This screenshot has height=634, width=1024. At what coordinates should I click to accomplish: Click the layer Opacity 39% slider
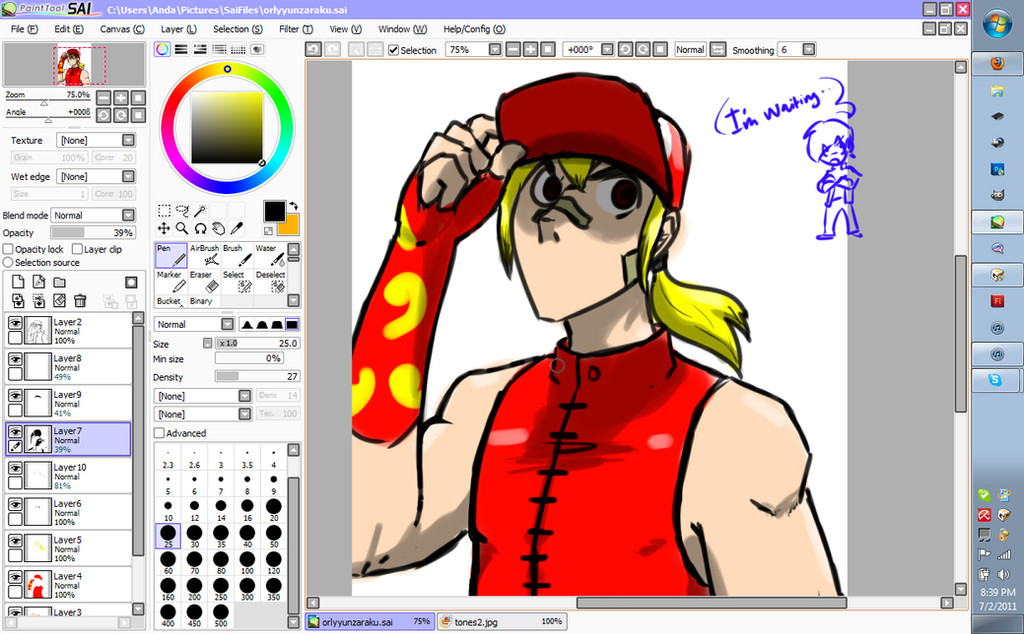(x=93, y=232)
